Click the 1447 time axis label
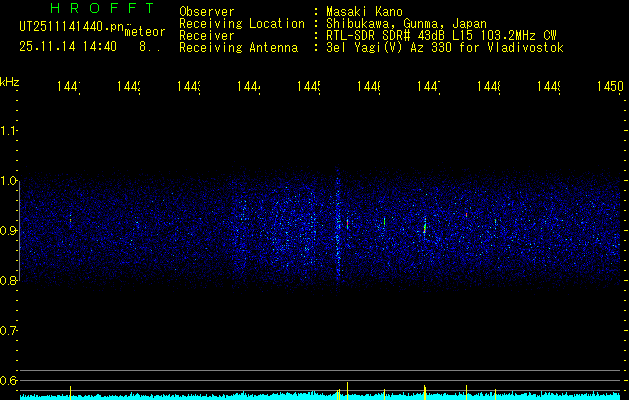Screen dimensions: 629x400 (x=428, y=87)
